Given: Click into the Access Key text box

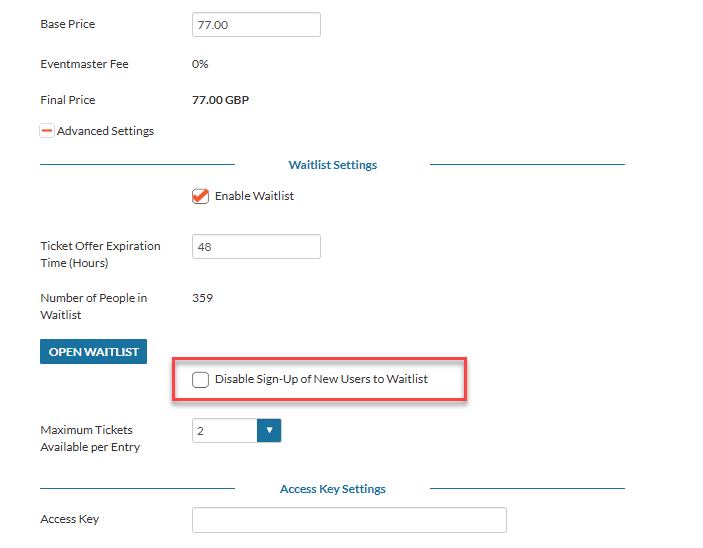Looking at the screenshot, I should [x=349, y=520].
